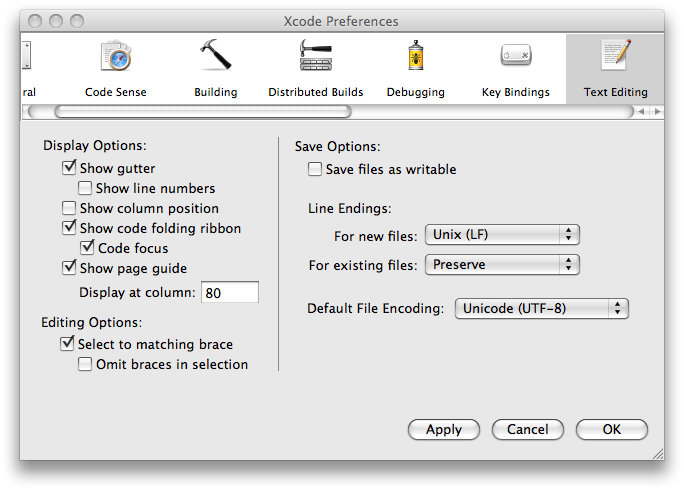Click the Building tab label
This screenshot has width=684, height=490.
[x=215, y=92]
